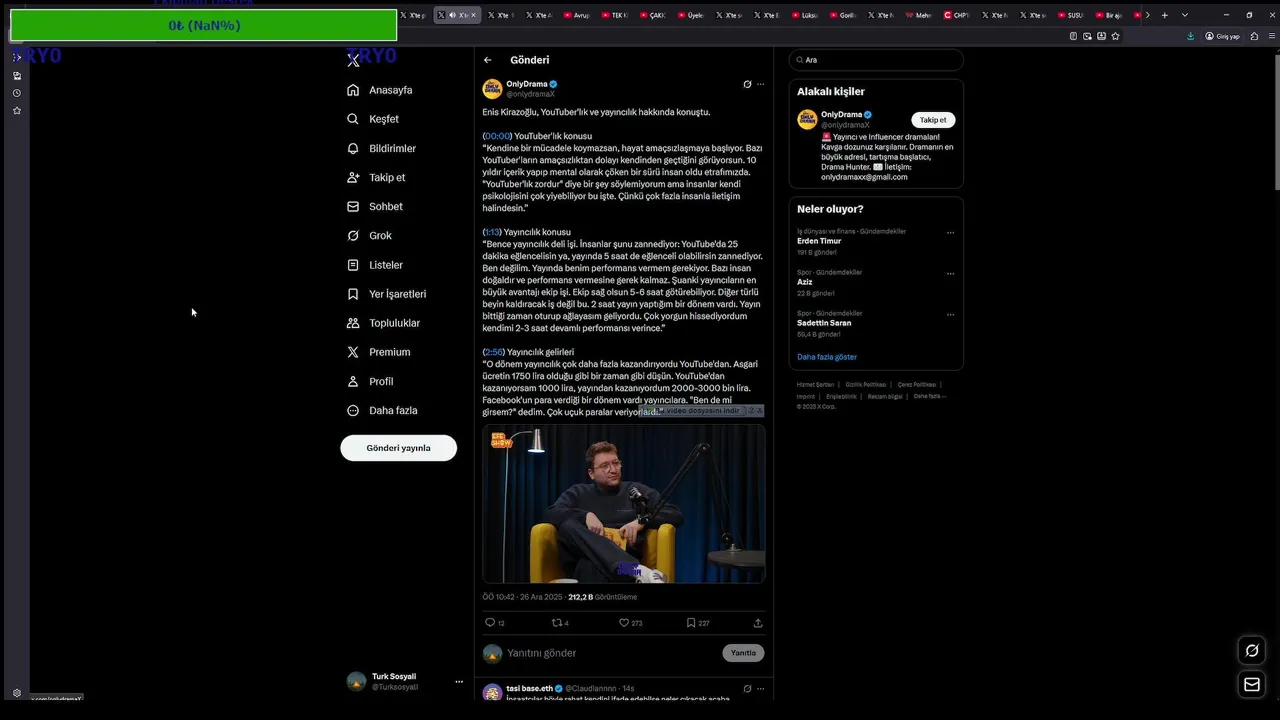
Task: Open browser sidebar settings gear
Action: (16, 693)
